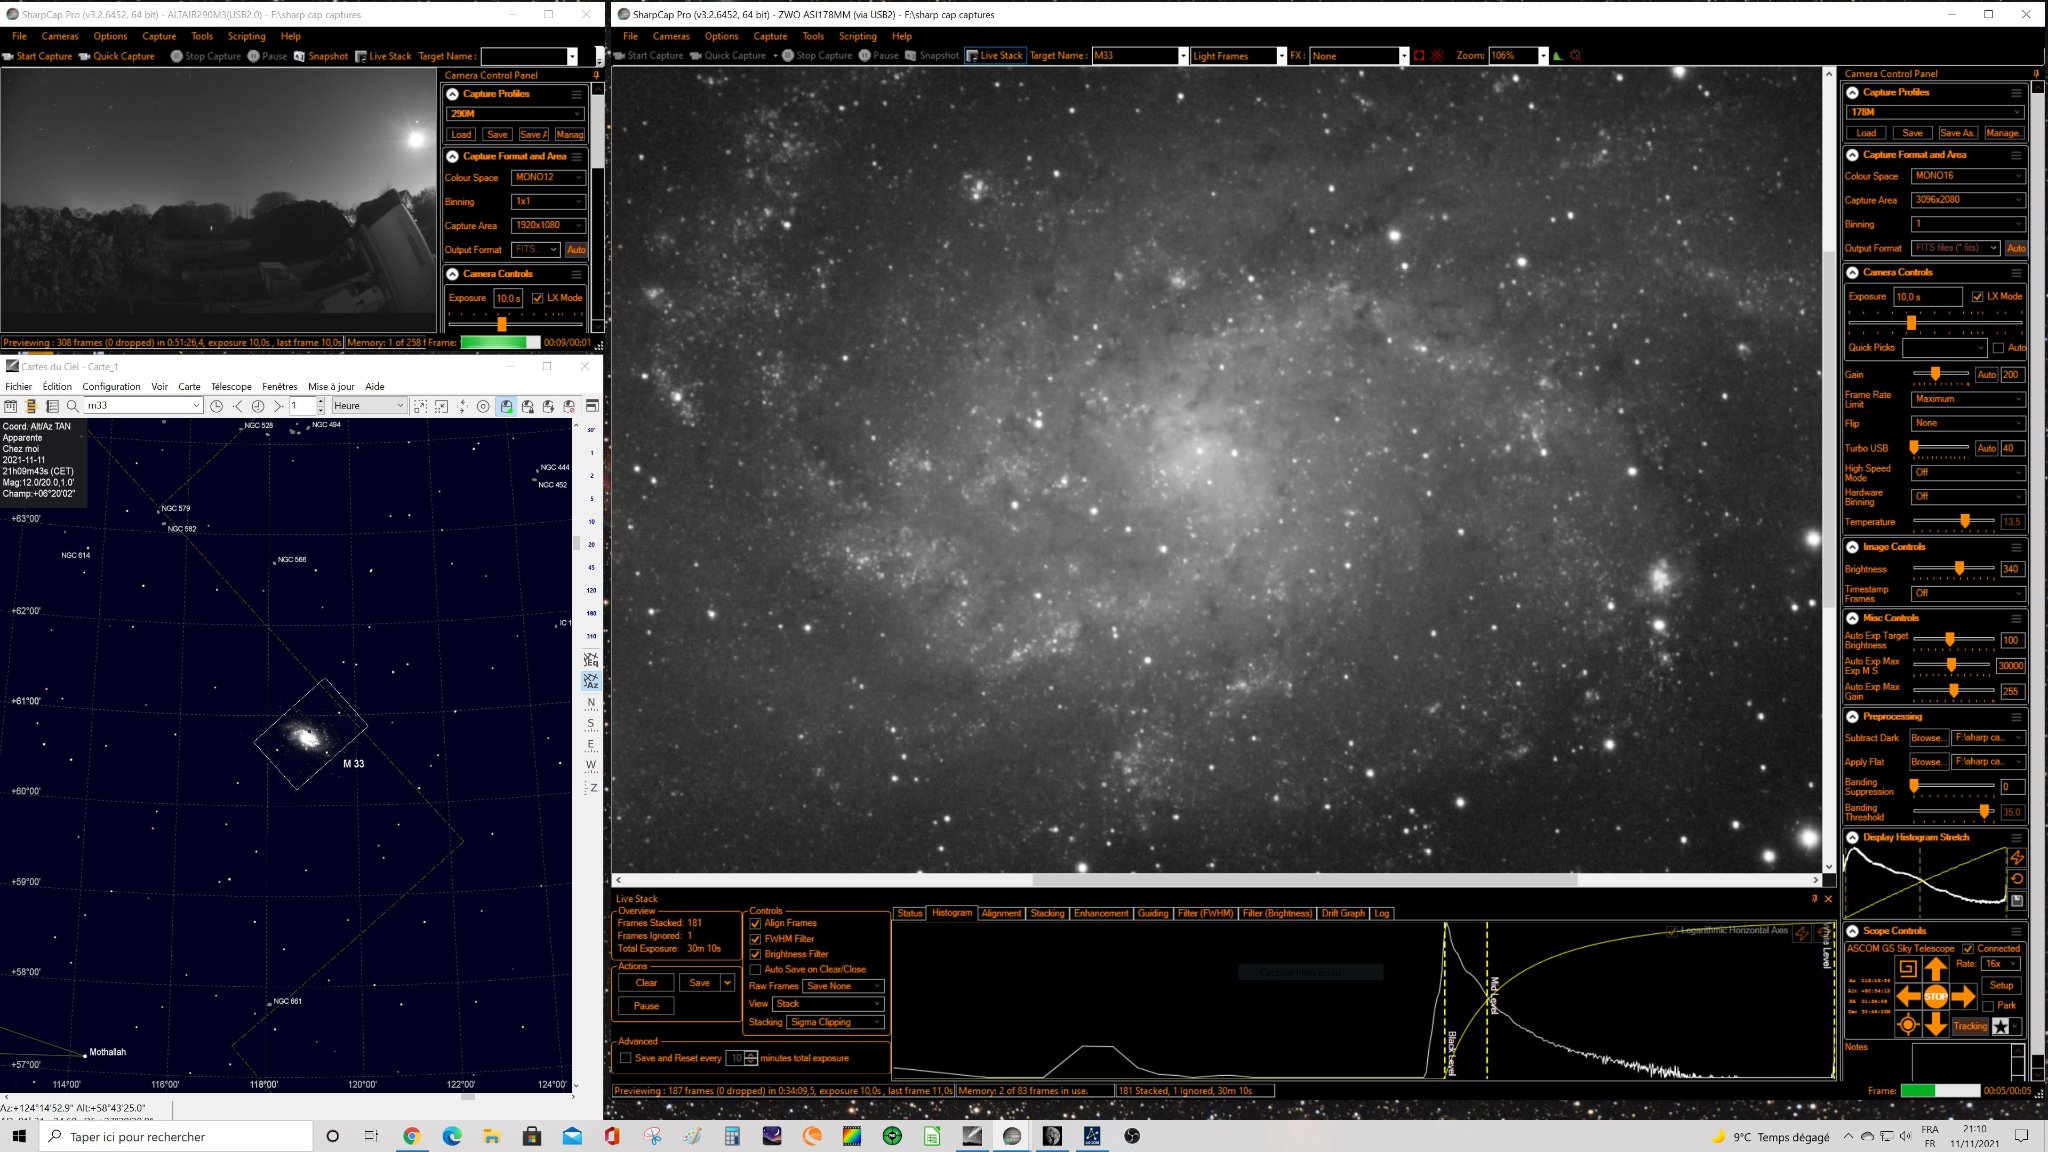Viewport: 2048px width, 1152px height.
Task: Click the slew up arrow in Scope Controls
Action: tap(1935, 968)
